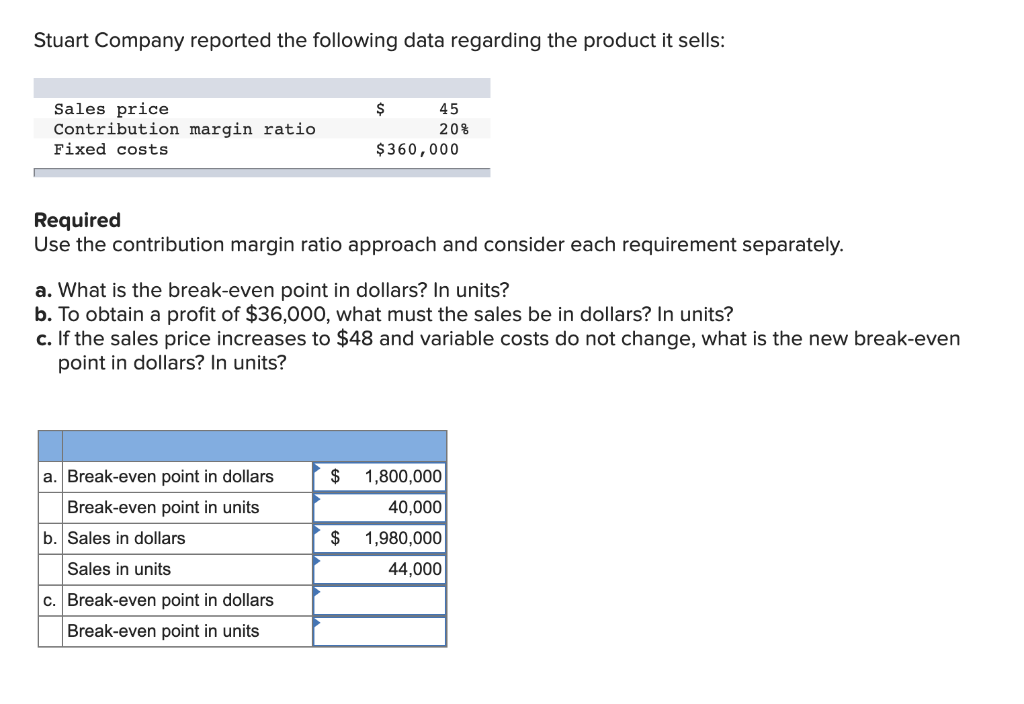Select the "Sales in units" row label
The height and width of the screenshot is (704, 1024).
(x=119, y=570)
